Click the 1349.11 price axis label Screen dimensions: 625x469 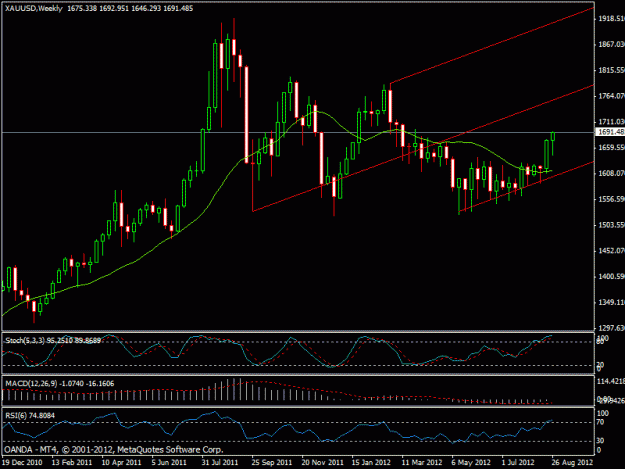(611, 302)
